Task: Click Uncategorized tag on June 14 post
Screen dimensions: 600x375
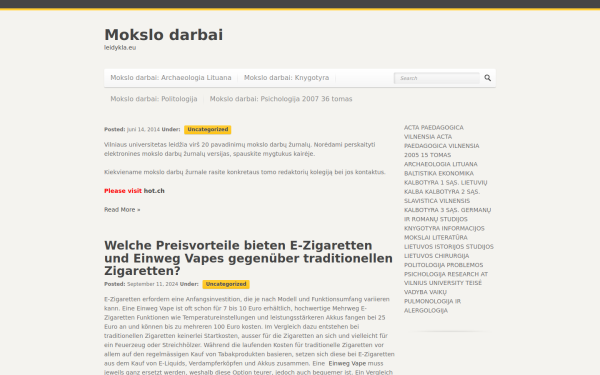Action: click(x=207, y=130)
